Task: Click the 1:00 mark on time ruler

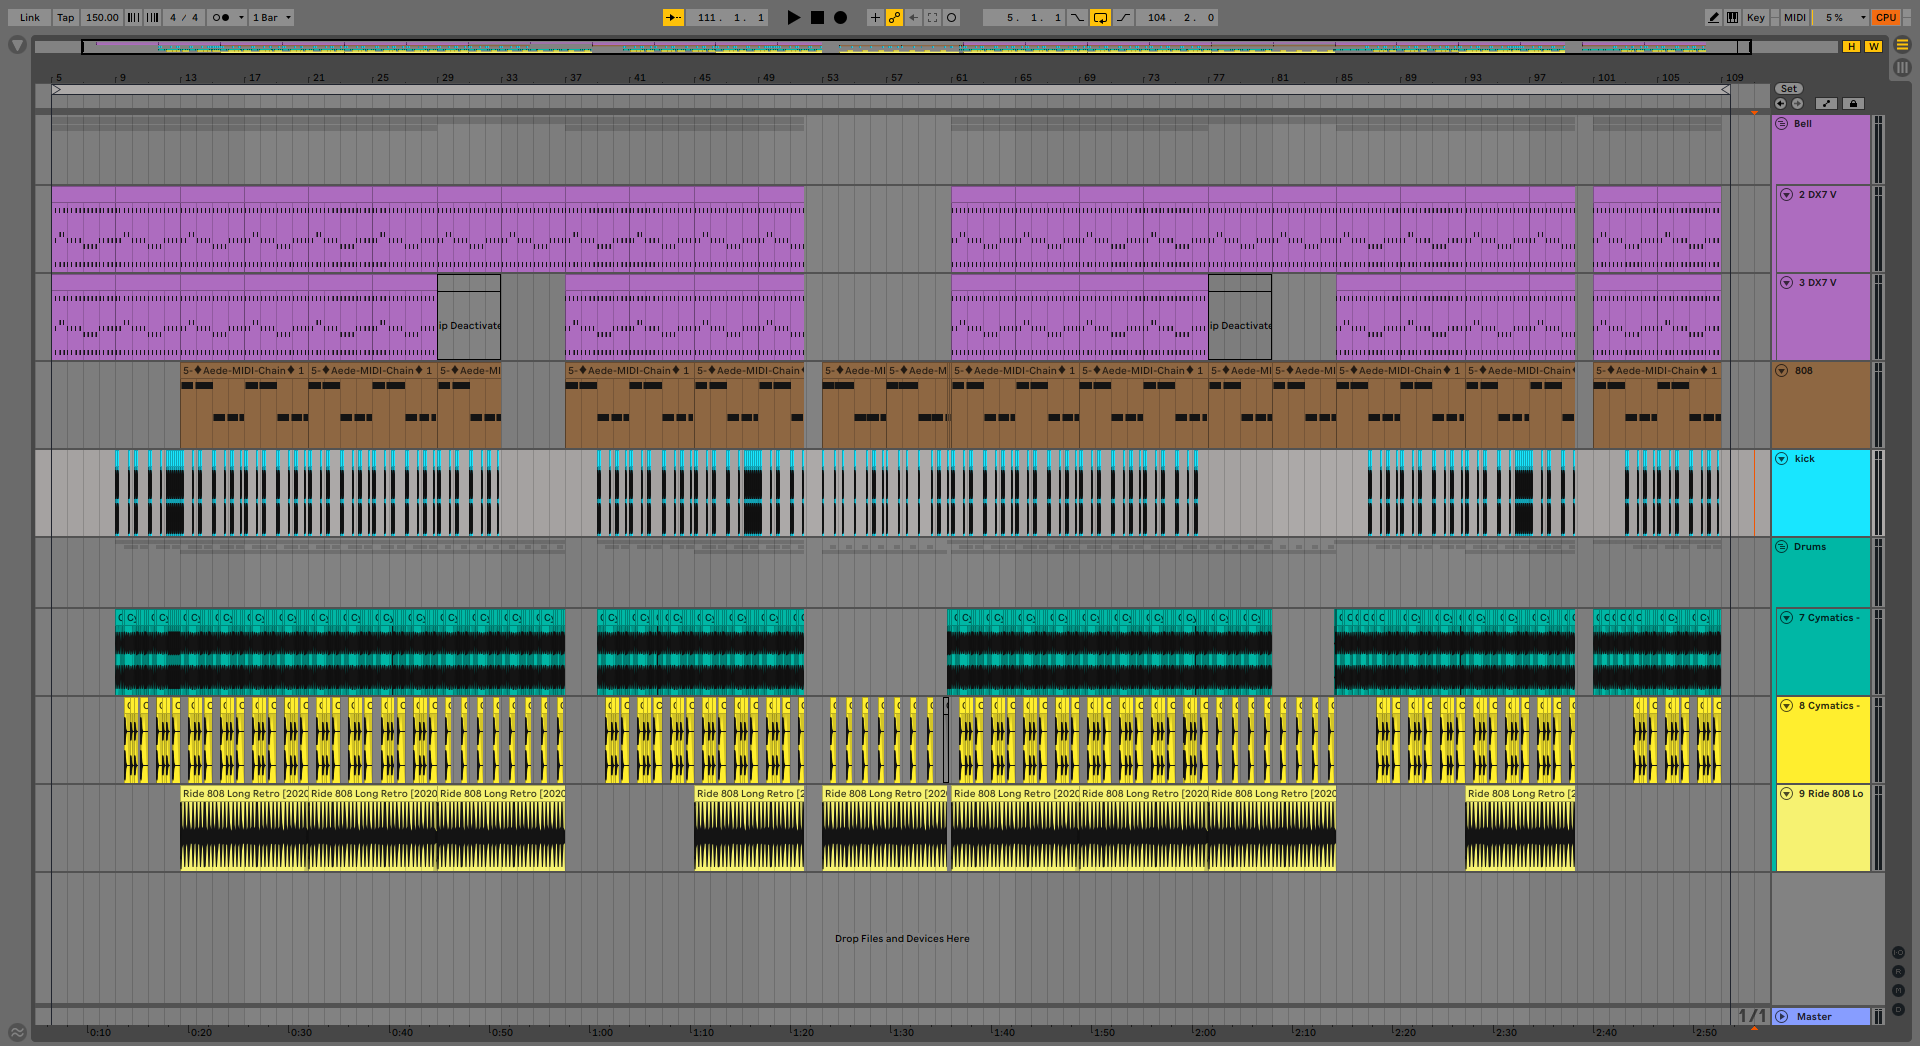Action: (602, 1032)
